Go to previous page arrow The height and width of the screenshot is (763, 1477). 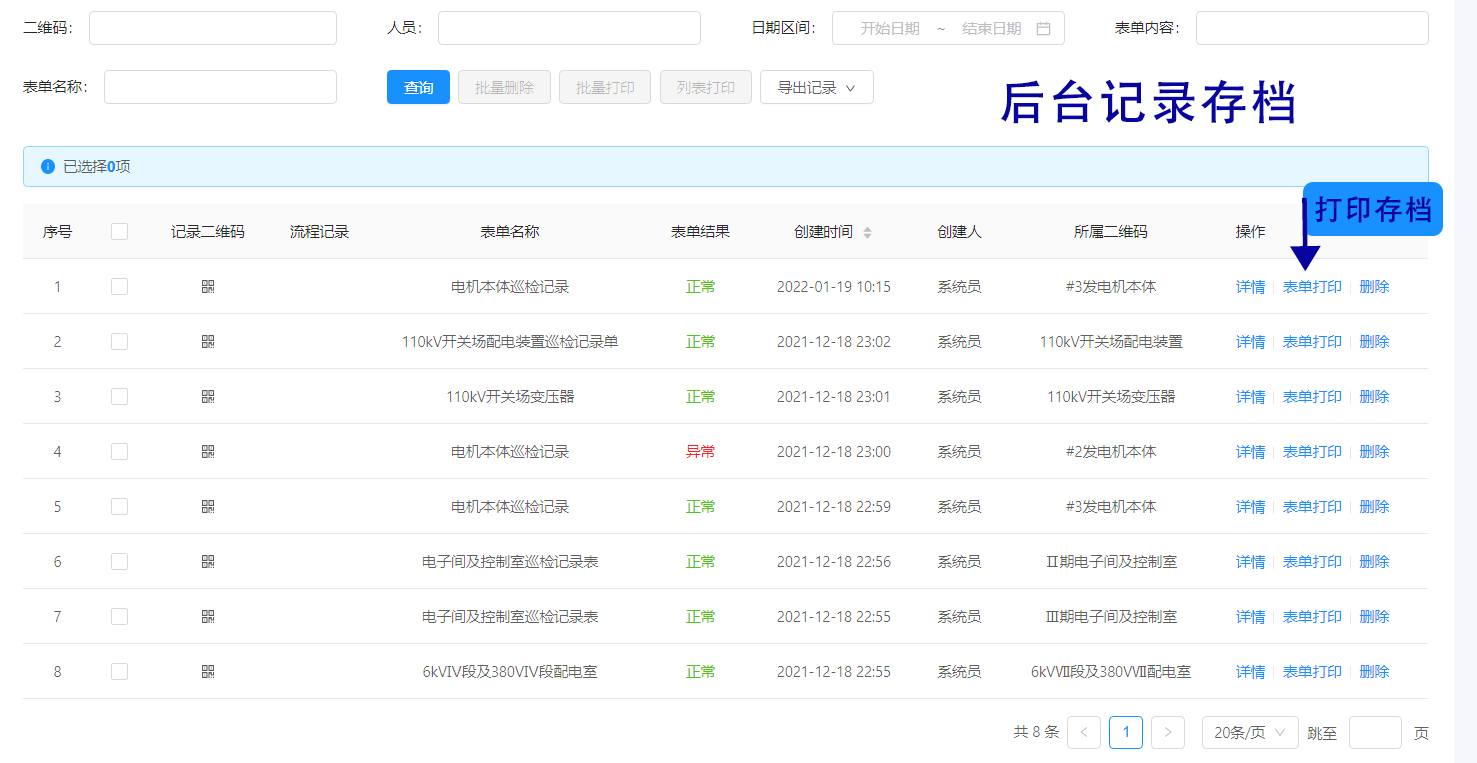pyautogui.click(x=1083, y=733)
